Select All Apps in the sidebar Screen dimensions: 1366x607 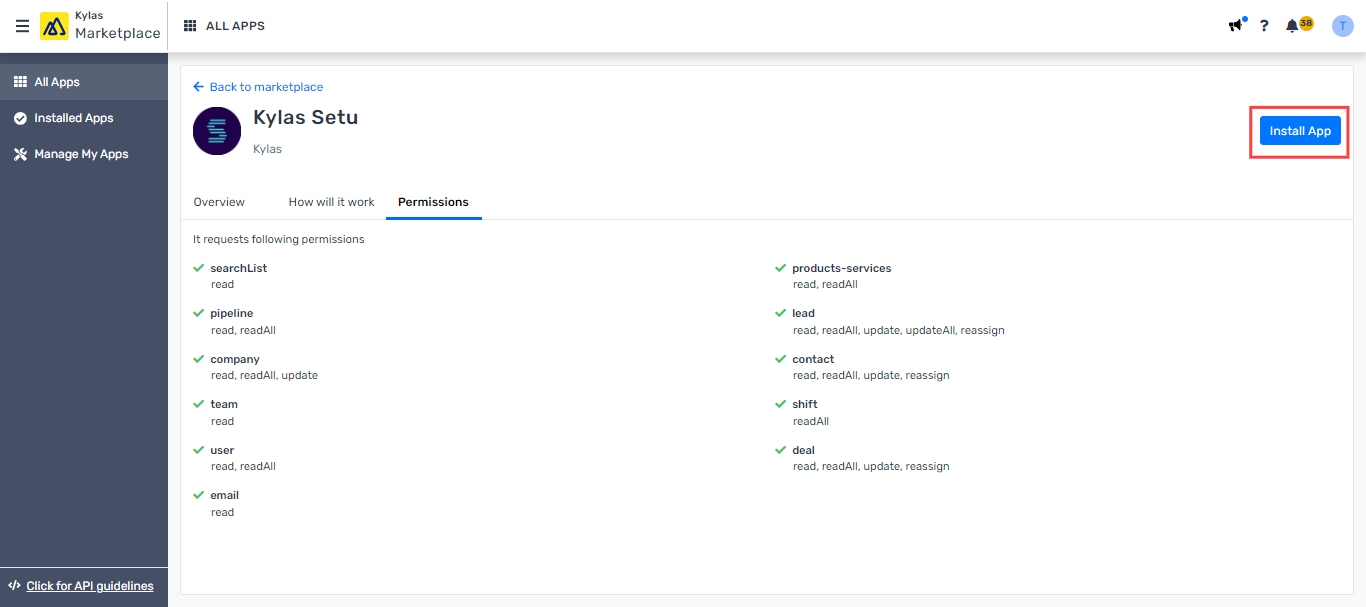coord(84,82)
